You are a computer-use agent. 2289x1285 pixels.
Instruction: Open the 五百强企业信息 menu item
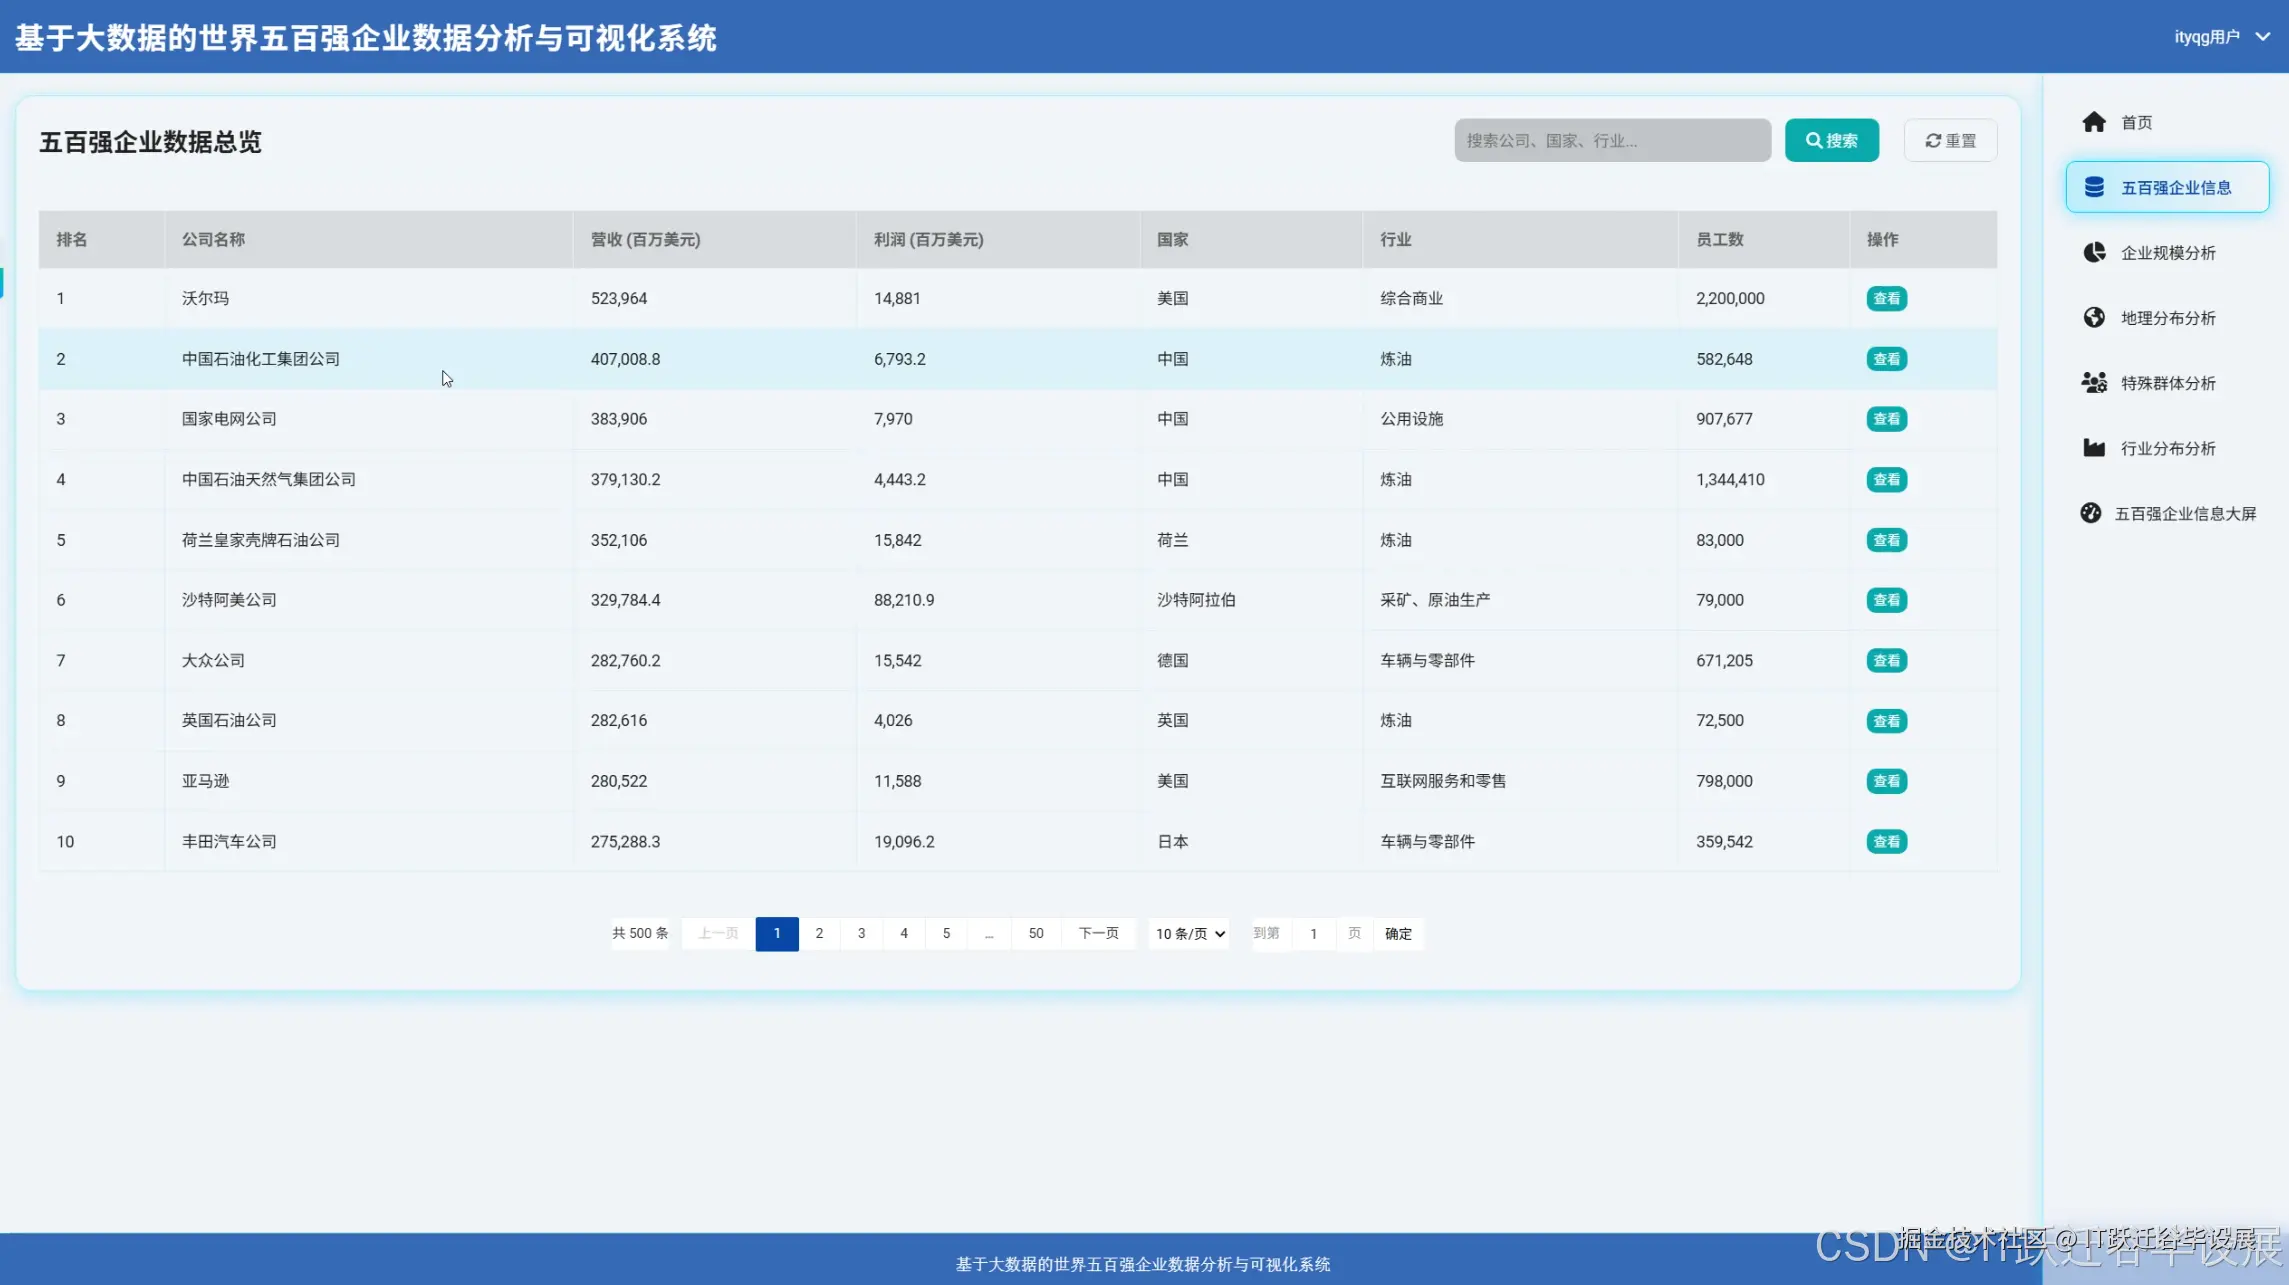click(2167, 187)
